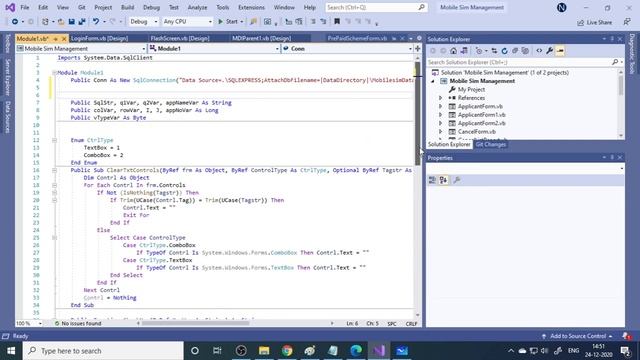Image resolution: width=640 pixels, height=360 pixels.
Task: Click the Live Share button
Action: (x=595, y=22)
